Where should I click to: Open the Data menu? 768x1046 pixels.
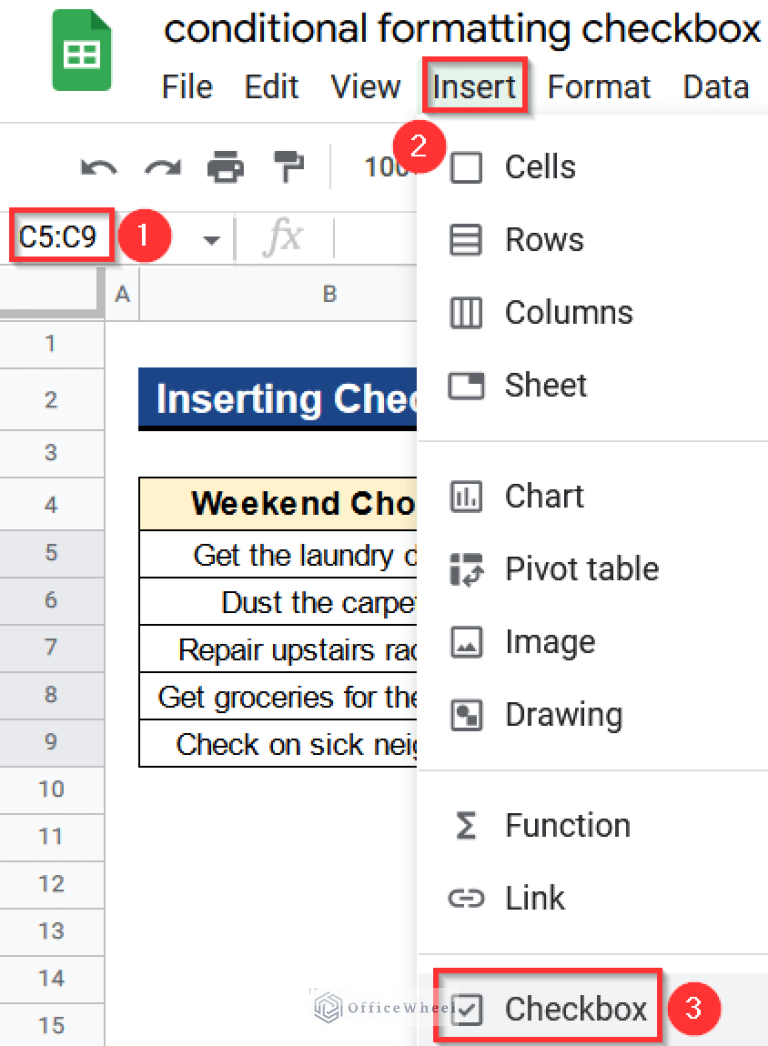coord(716,87)
